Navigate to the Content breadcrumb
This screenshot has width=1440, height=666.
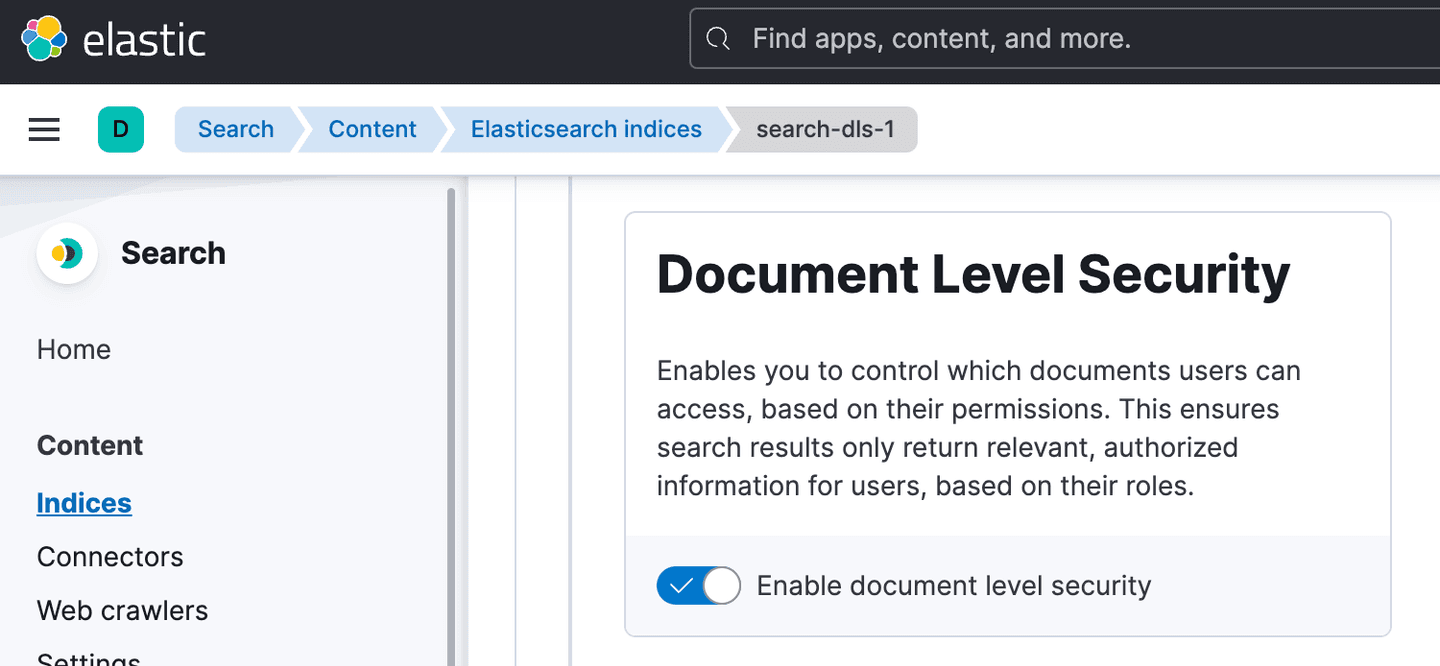coord(372,130)
